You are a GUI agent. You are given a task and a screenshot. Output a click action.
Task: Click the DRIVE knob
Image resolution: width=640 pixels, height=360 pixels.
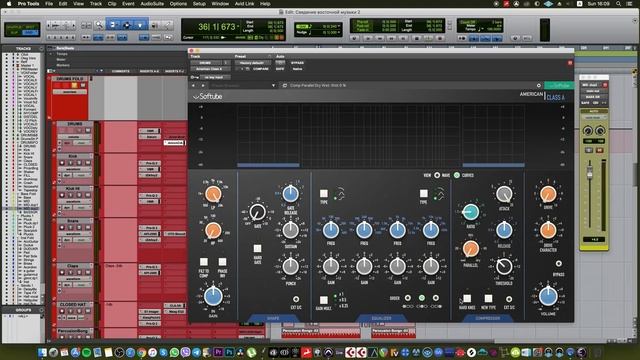[548, 194]
